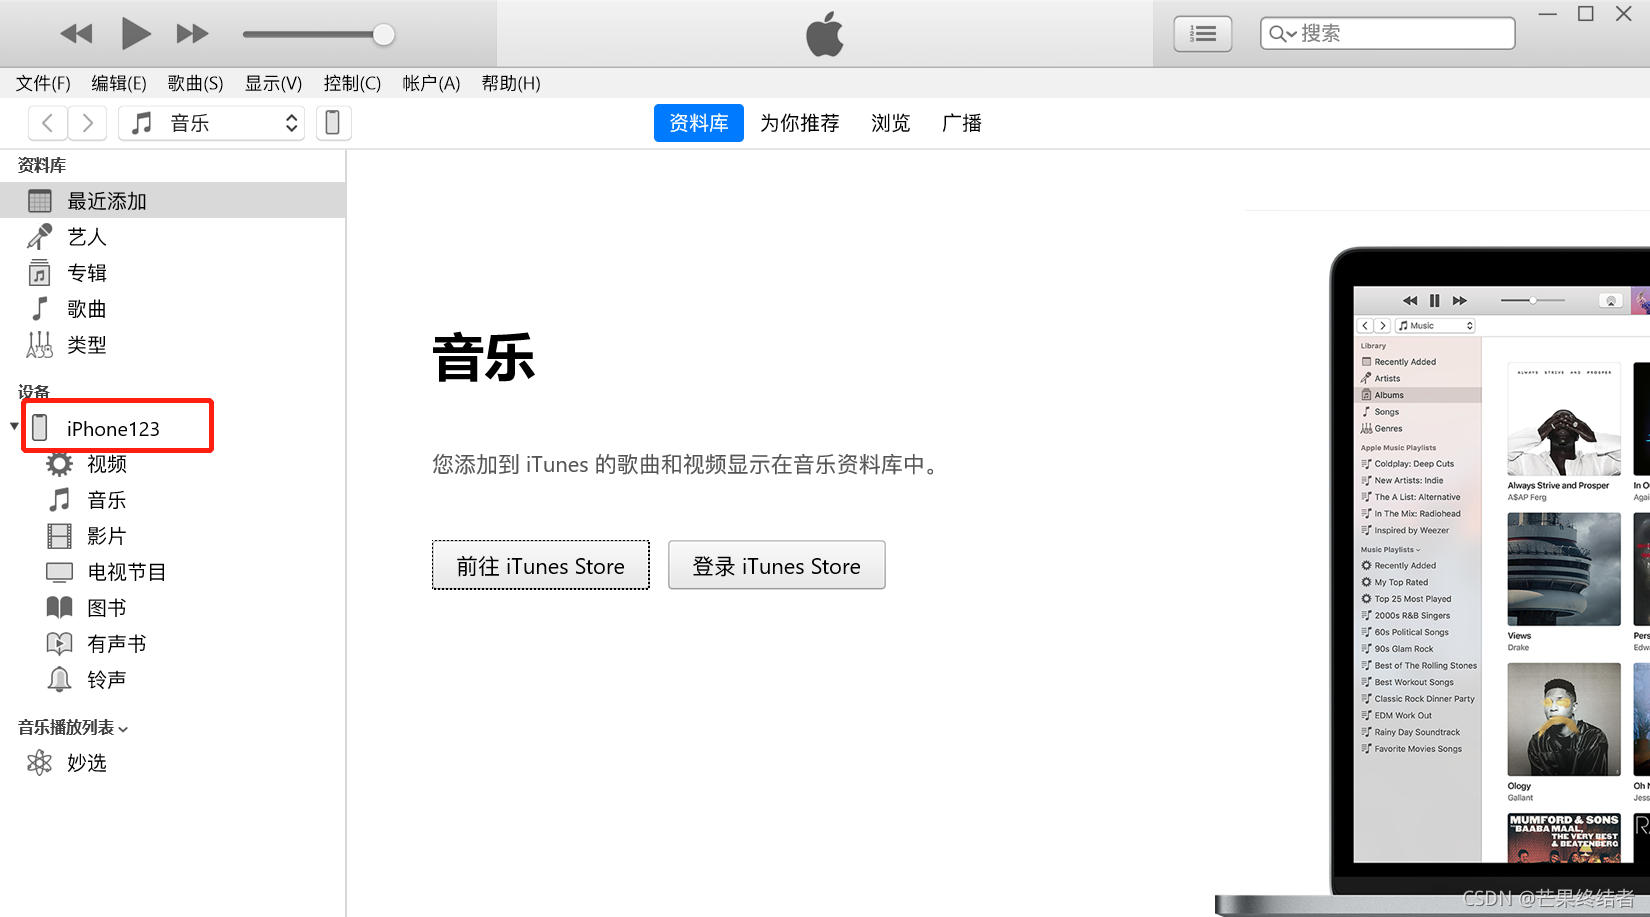
Task: Go forward with the right arrow button
Action: coord(88,123)
